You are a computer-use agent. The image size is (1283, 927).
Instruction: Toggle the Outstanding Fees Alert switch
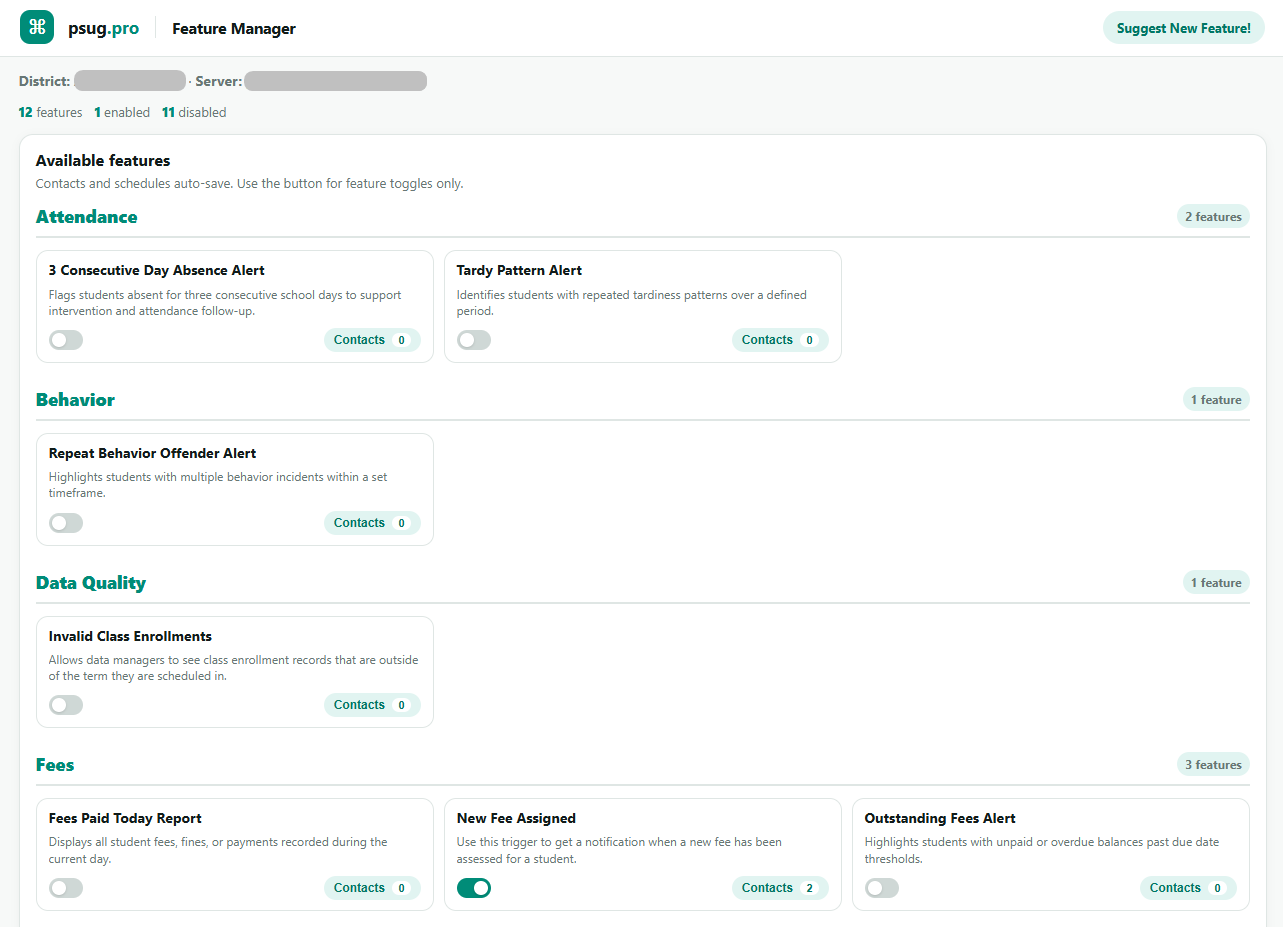pyautogui.click(x=882, y=888)
